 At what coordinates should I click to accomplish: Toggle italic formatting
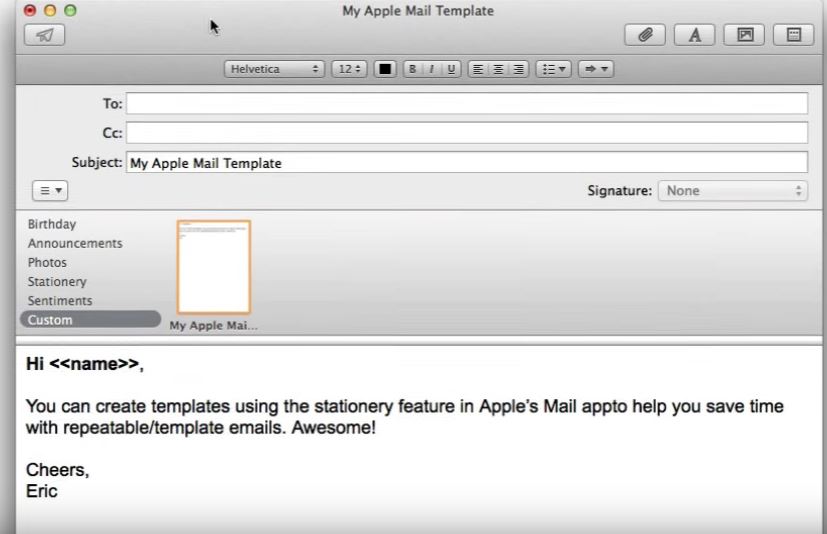(x=431, y=69)
